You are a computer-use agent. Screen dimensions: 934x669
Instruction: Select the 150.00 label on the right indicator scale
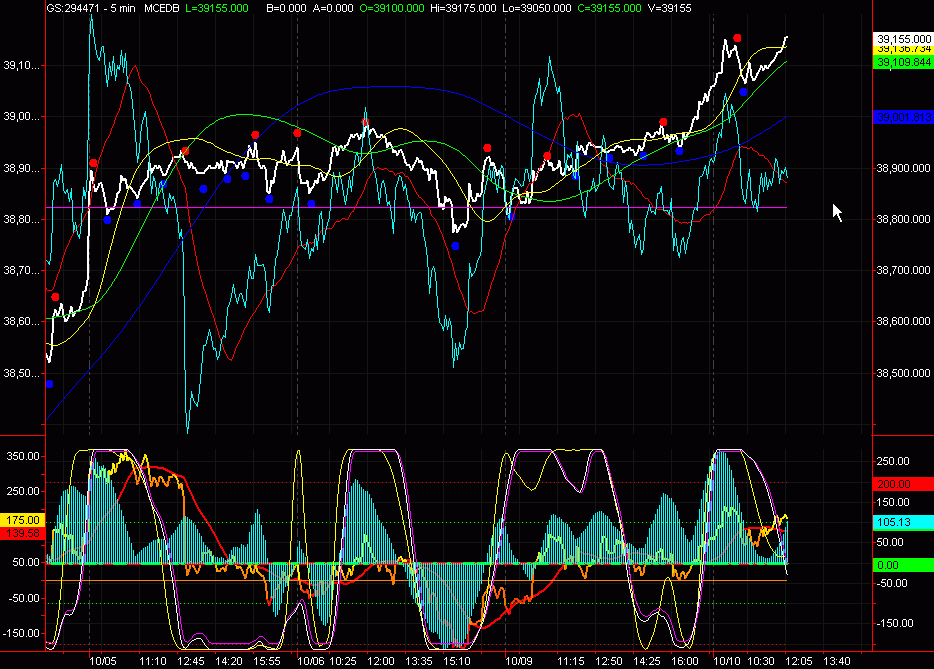click(893, 502)
